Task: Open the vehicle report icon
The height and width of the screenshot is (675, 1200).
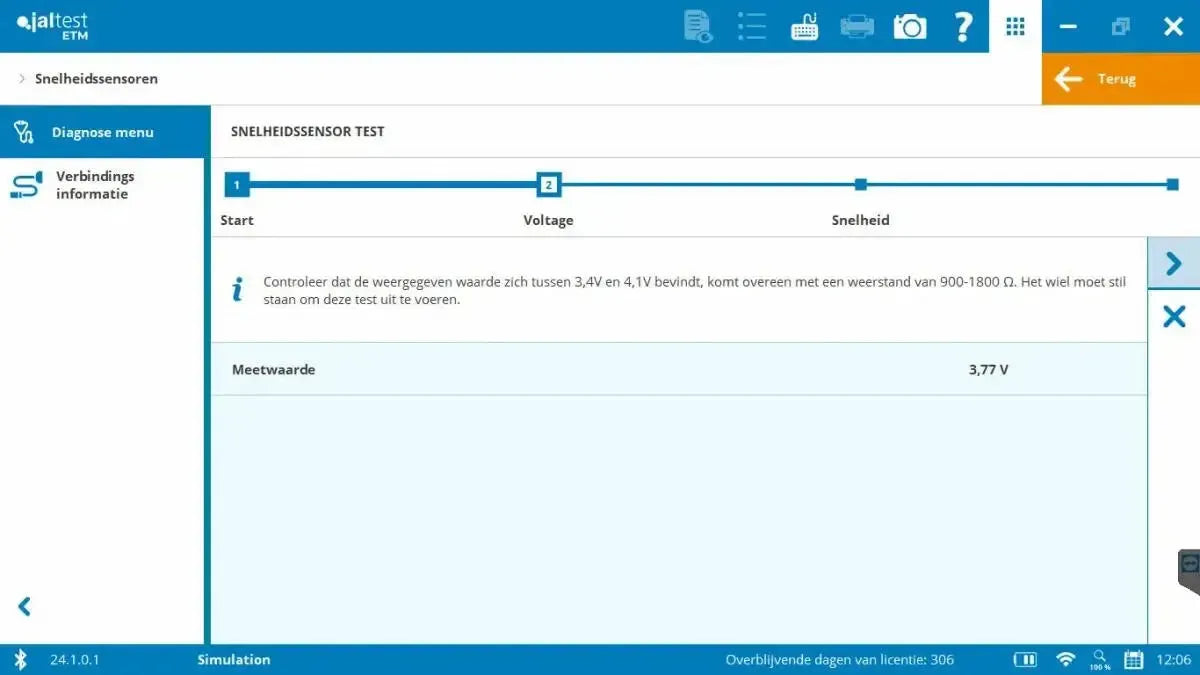Action: coord(697,26)
